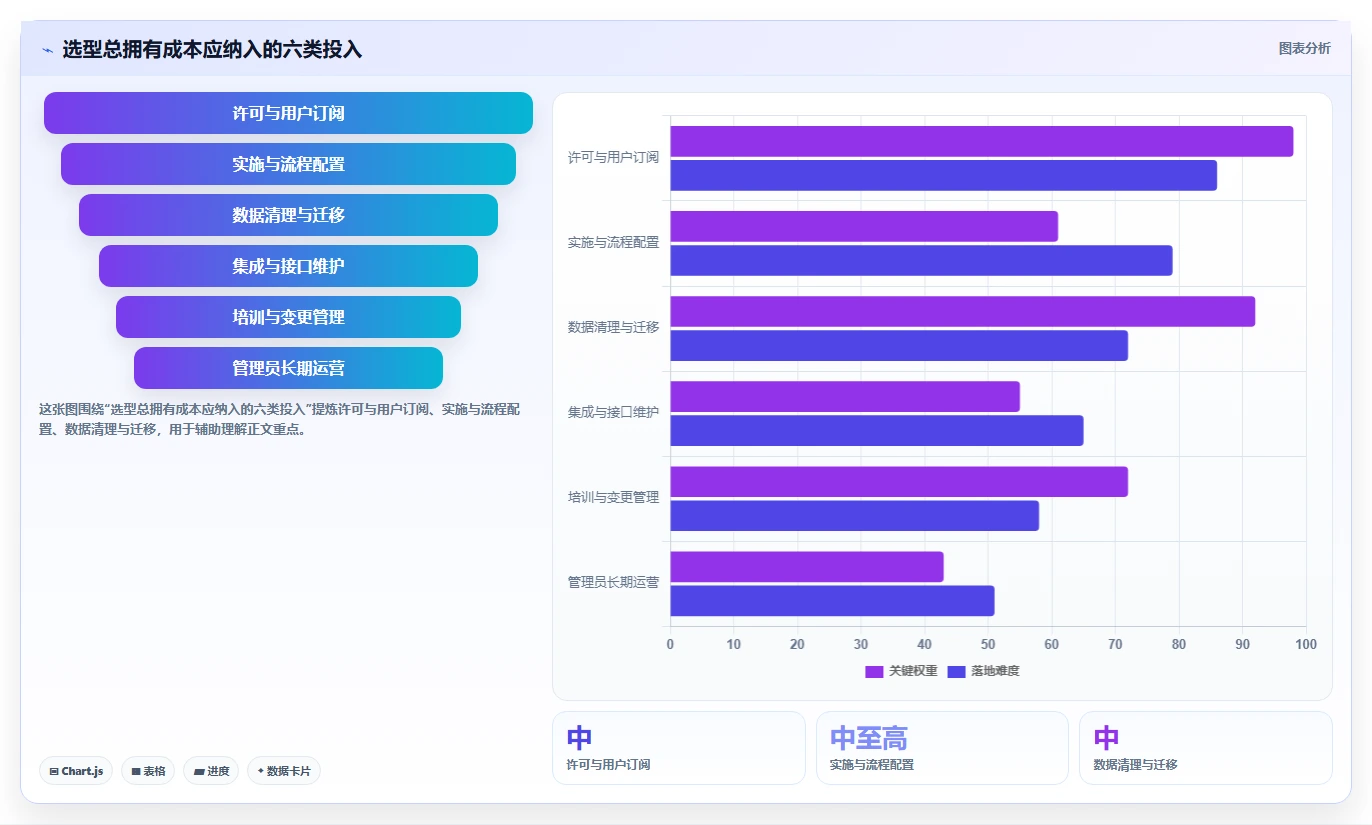1372x825 pixels.
Task: Click the 数据卡片 tag chip
Action: tap(284, 771)
